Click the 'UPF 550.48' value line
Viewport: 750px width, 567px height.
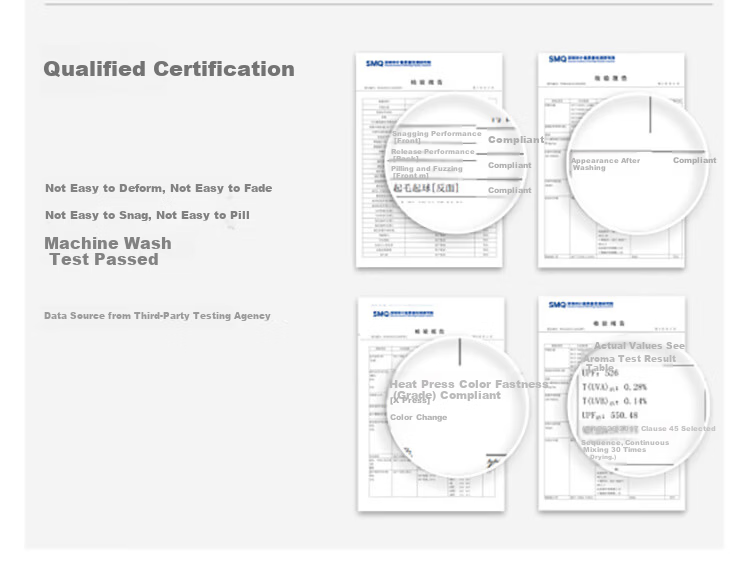pyautogui.click(x=610, y=415)
